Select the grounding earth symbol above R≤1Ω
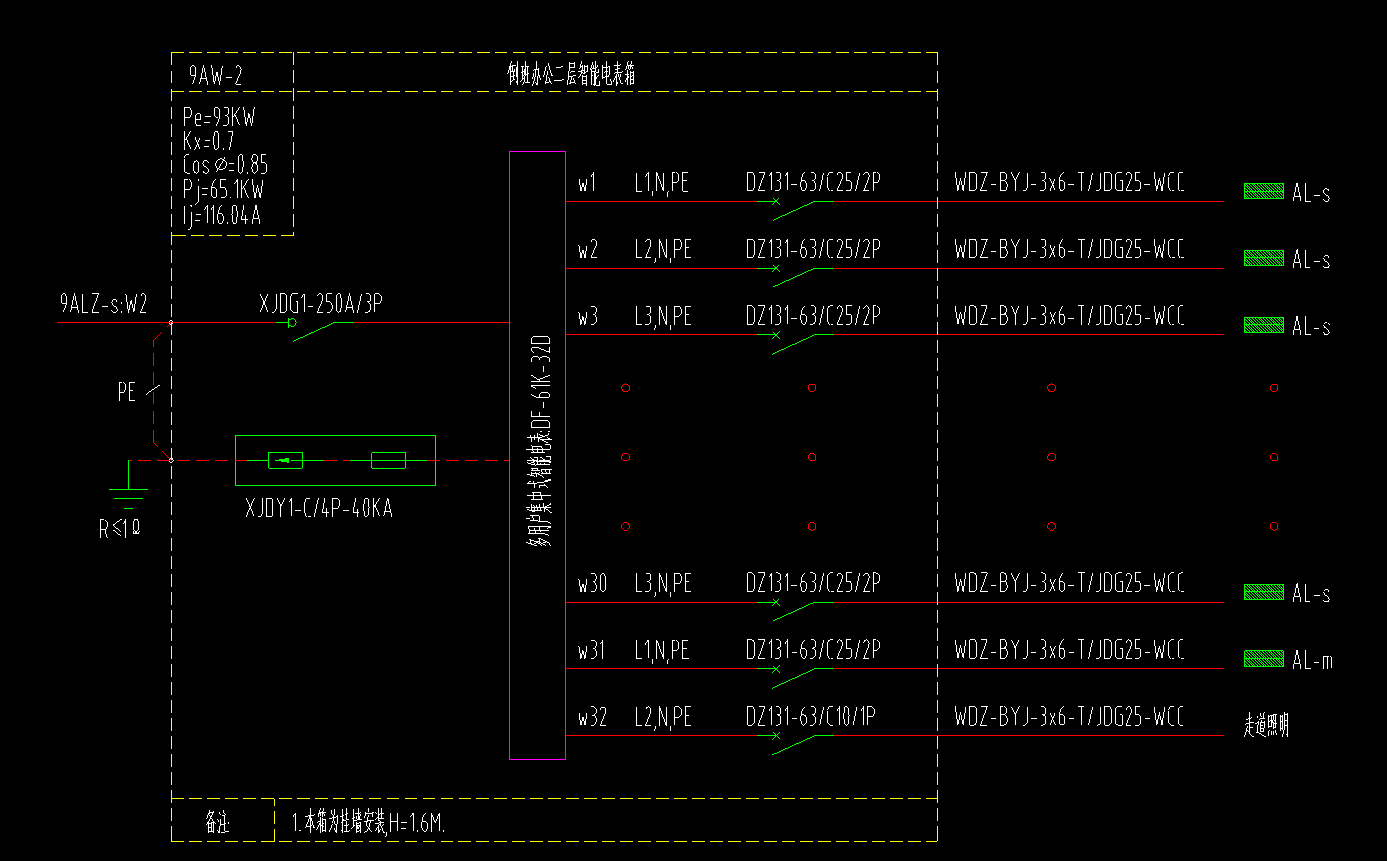 click(128, 486)
